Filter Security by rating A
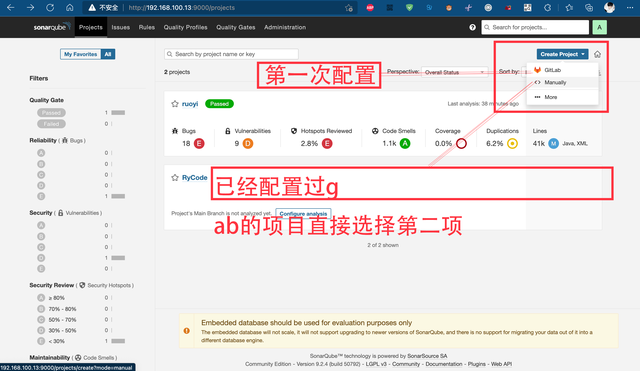Image resolution: width=640 pixels, height=371 pixels. [x=41, y=225]
